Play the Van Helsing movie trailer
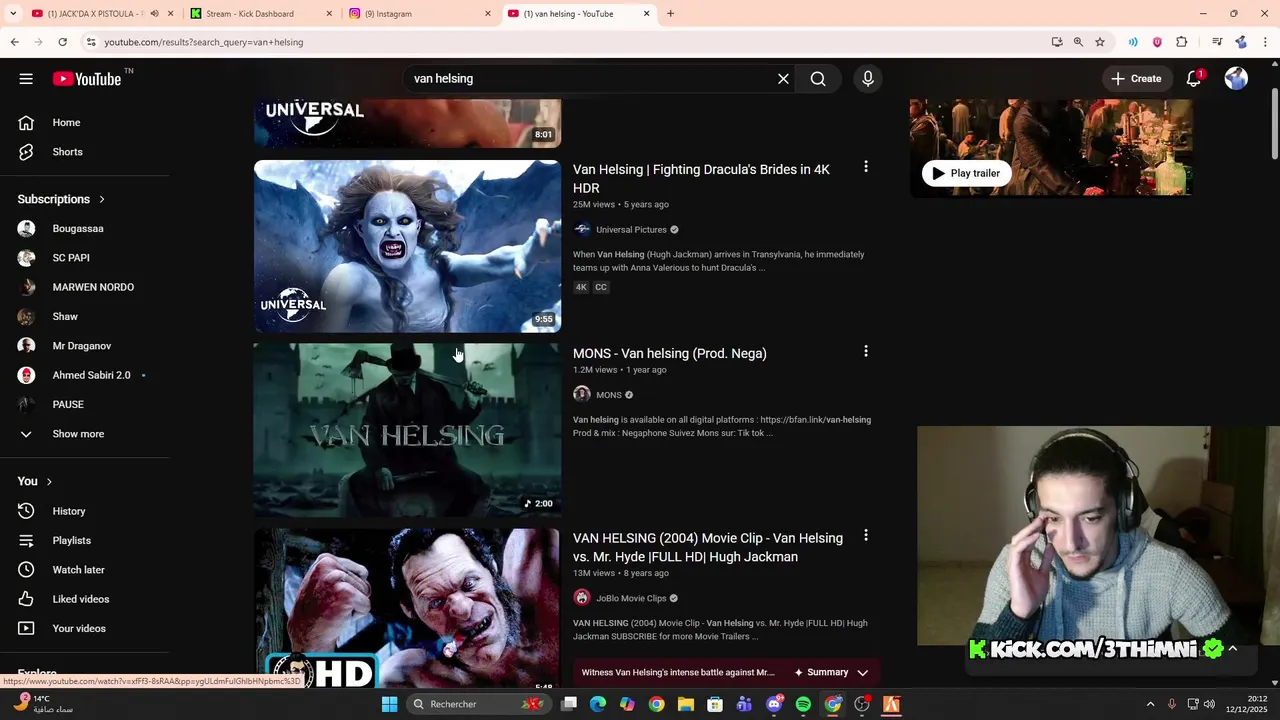The image size is (1280, 720). click(x=966, y=174)
